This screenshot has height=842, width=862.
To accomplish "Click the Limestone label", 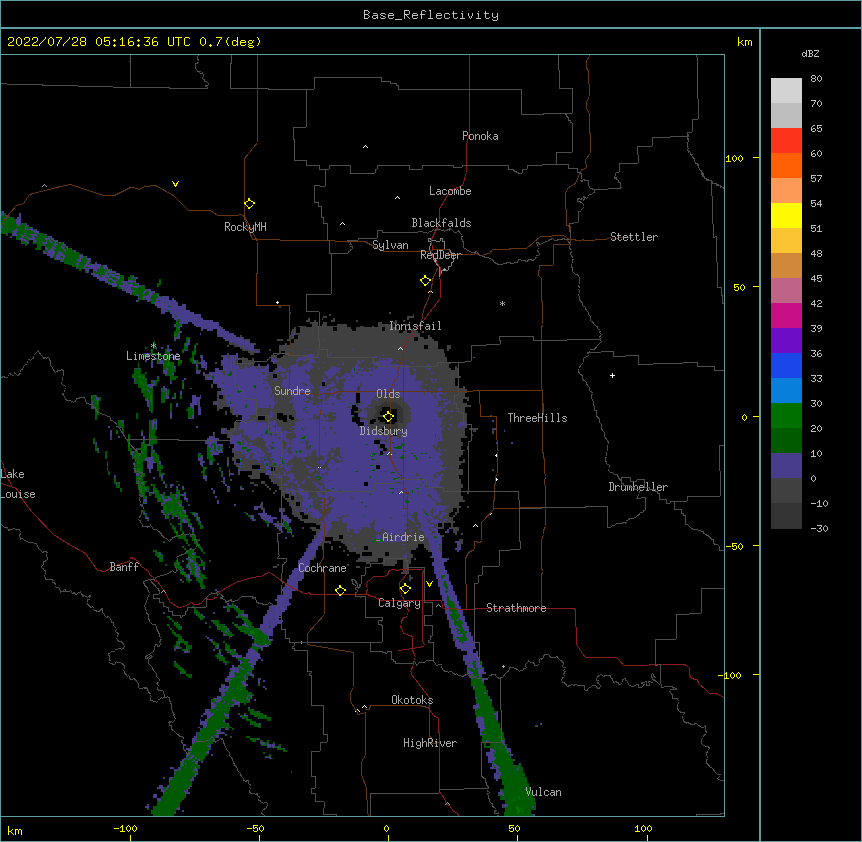I will point(153,356).
